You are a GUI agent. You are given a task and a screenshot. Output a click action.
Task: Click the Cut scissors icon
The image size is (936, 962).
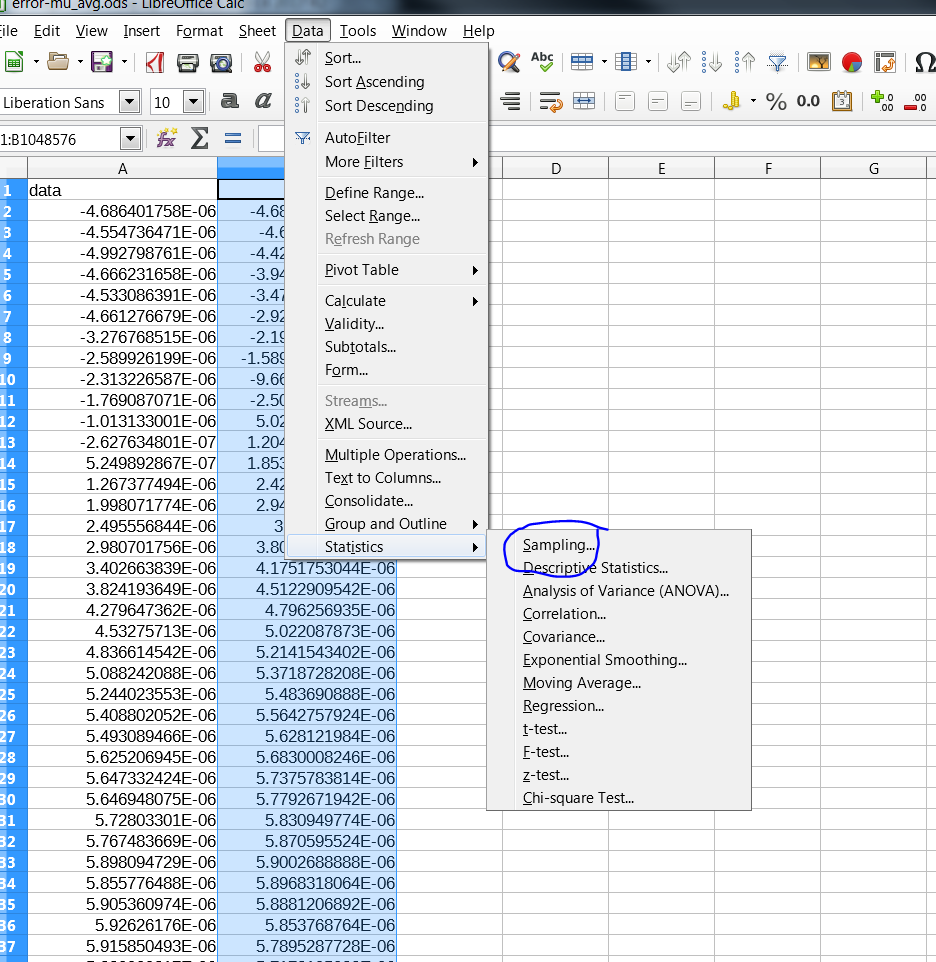[262, 63]
